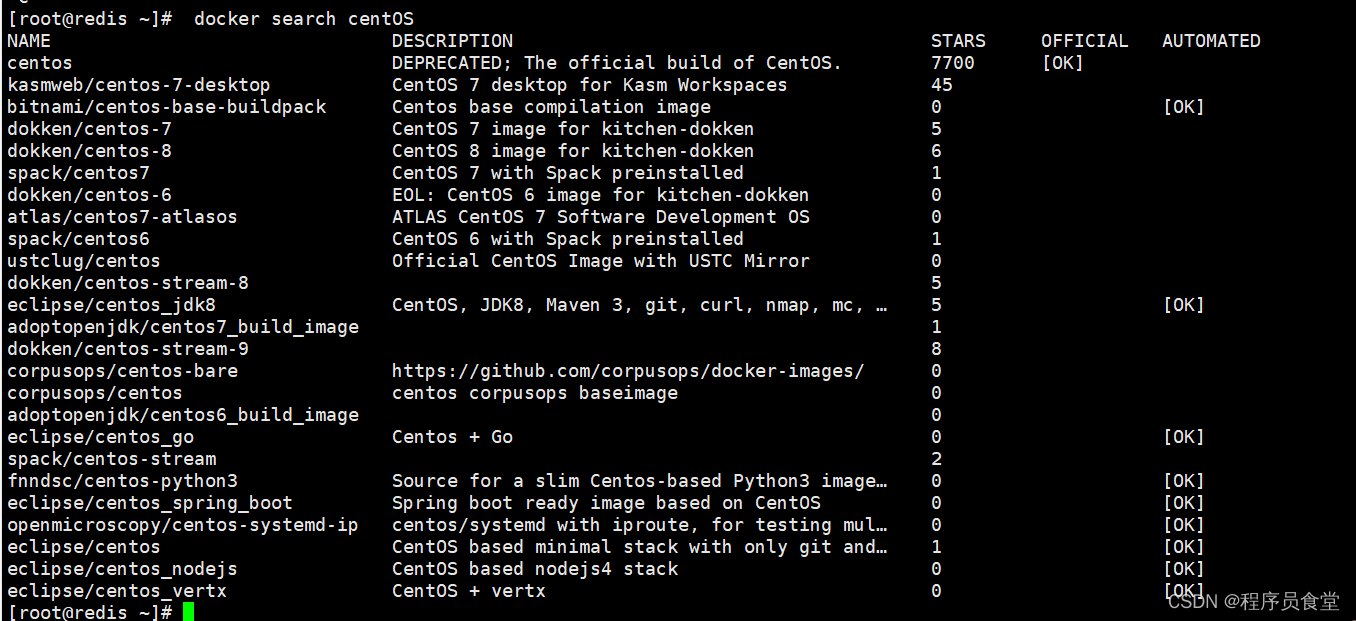Click the last '[root@redis ~]#' prompt
Screen dimensions: 1356x621
tap(90, 612)
